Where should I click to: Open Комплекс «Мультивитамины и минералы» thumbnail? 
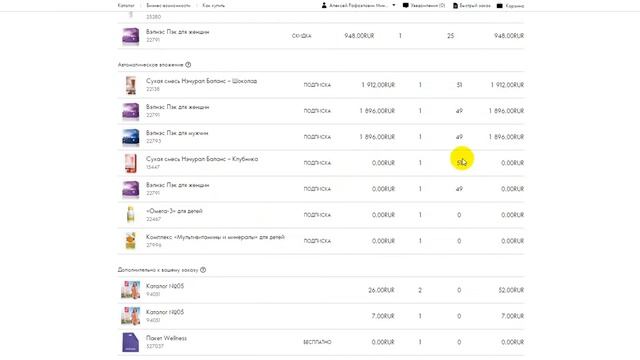(131, 241)
